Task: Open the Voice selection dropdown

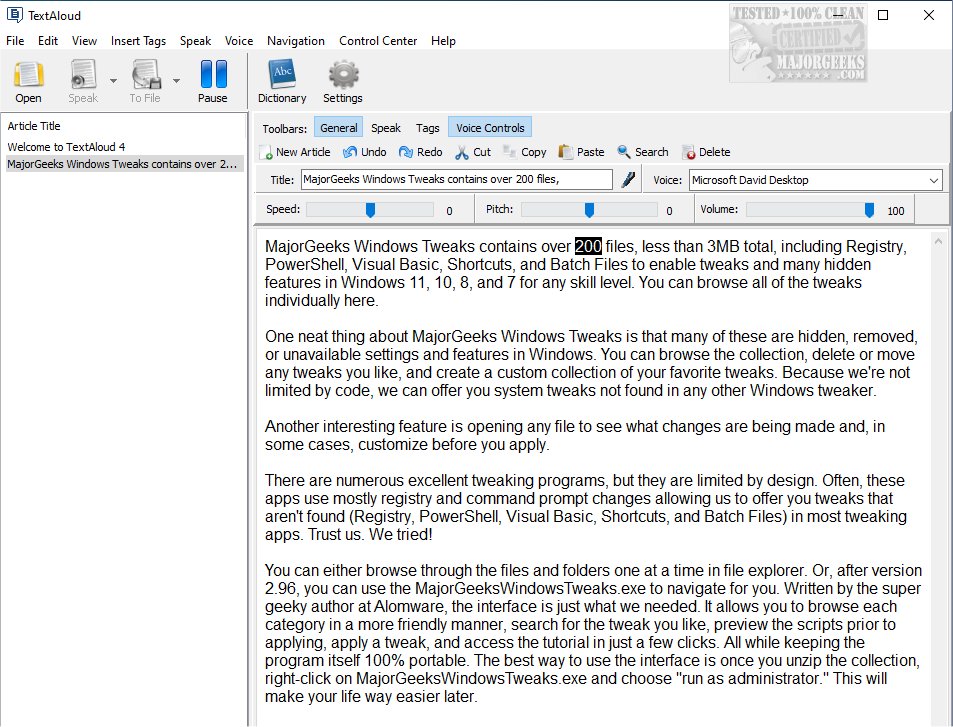Action: coord(934,181)
